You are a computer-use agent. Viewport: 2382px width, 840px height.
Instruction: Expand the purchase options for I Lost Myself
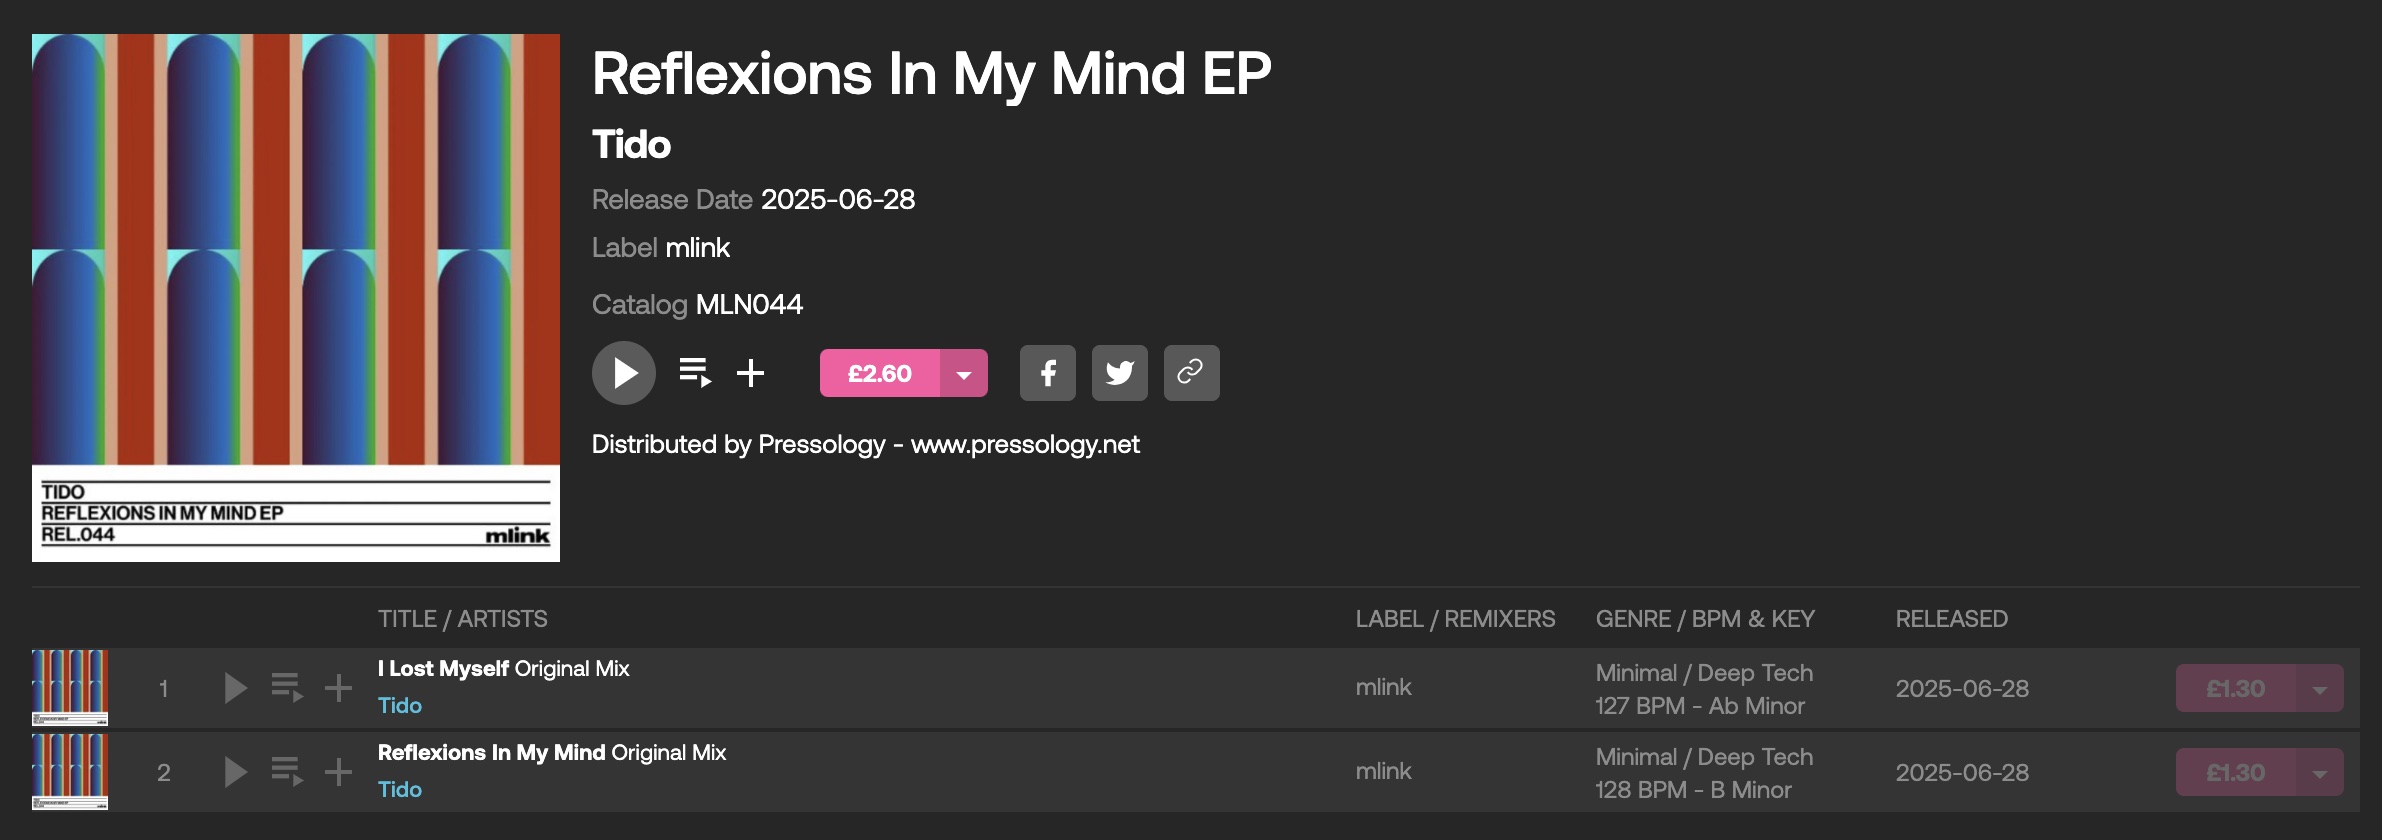coord(2319,689)
